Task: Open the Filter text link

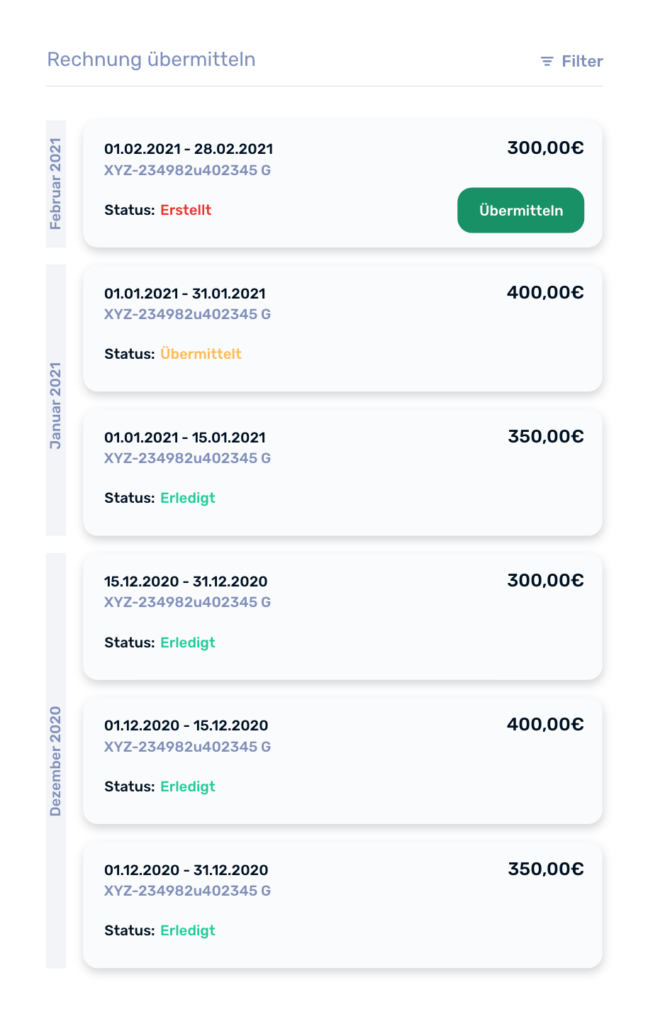Action: click(582, 62)
